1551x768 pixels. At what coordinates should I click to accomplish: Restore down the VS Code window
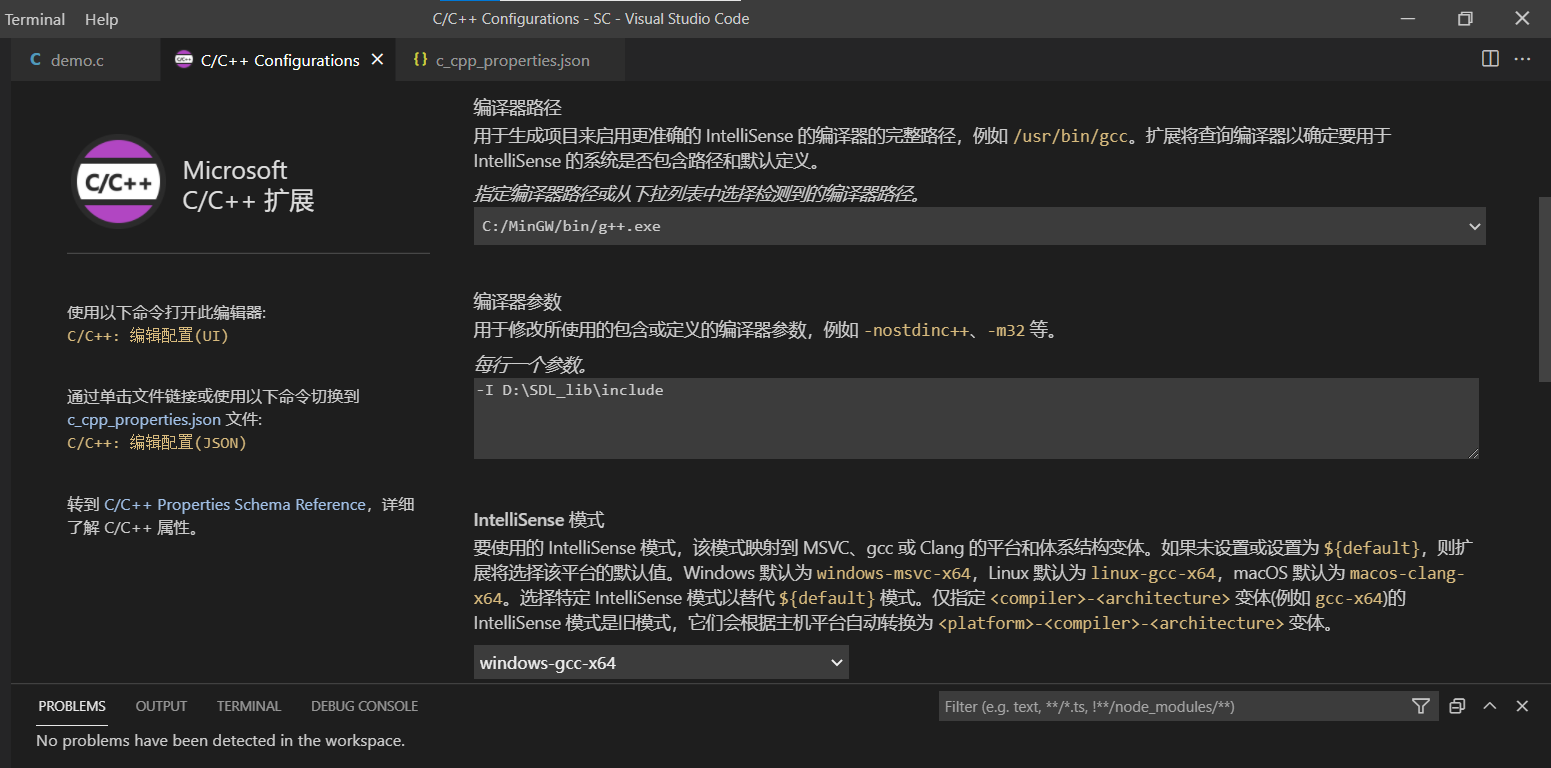pyautogui.click(x=1466, y=19)
